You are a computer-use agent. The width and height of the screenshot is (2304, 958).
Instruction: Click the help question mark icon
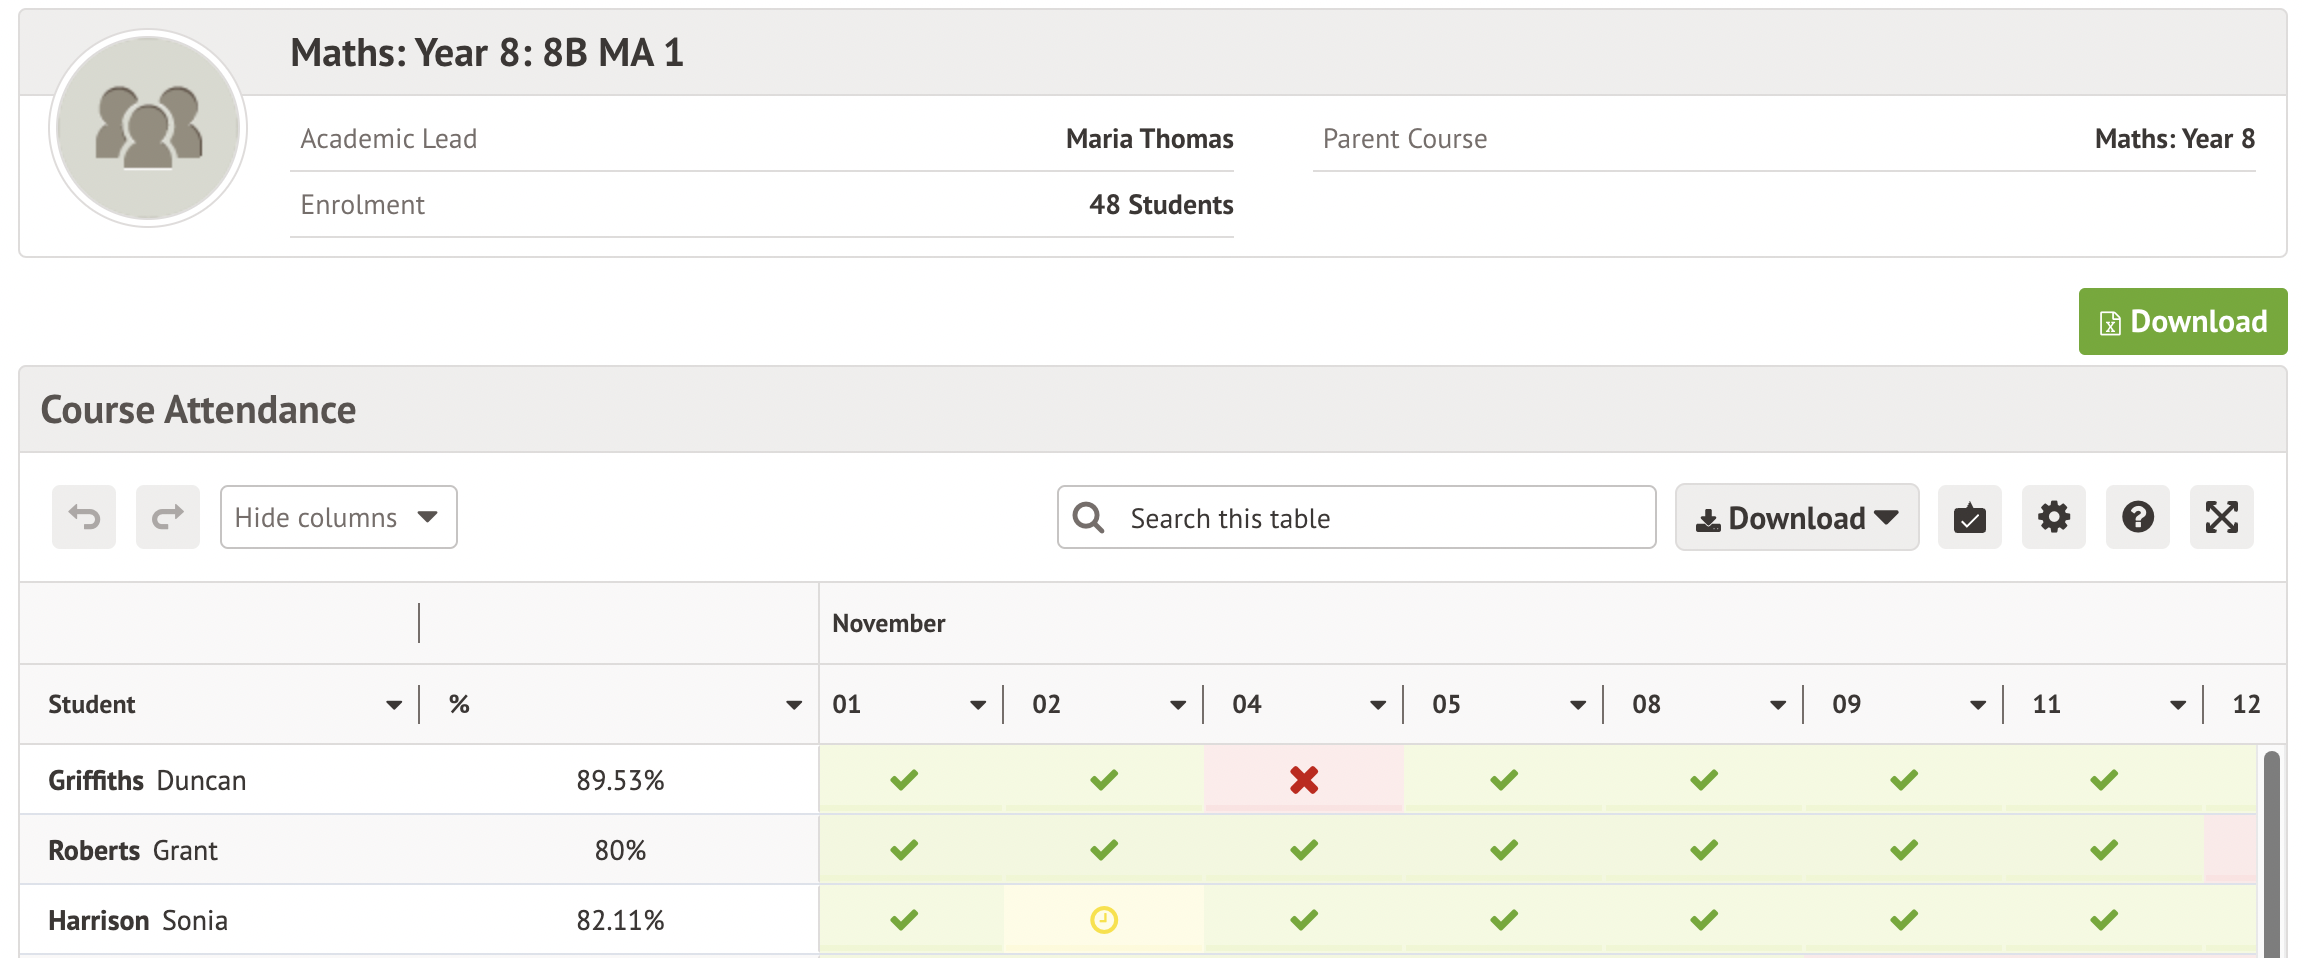click(2137, 517)
